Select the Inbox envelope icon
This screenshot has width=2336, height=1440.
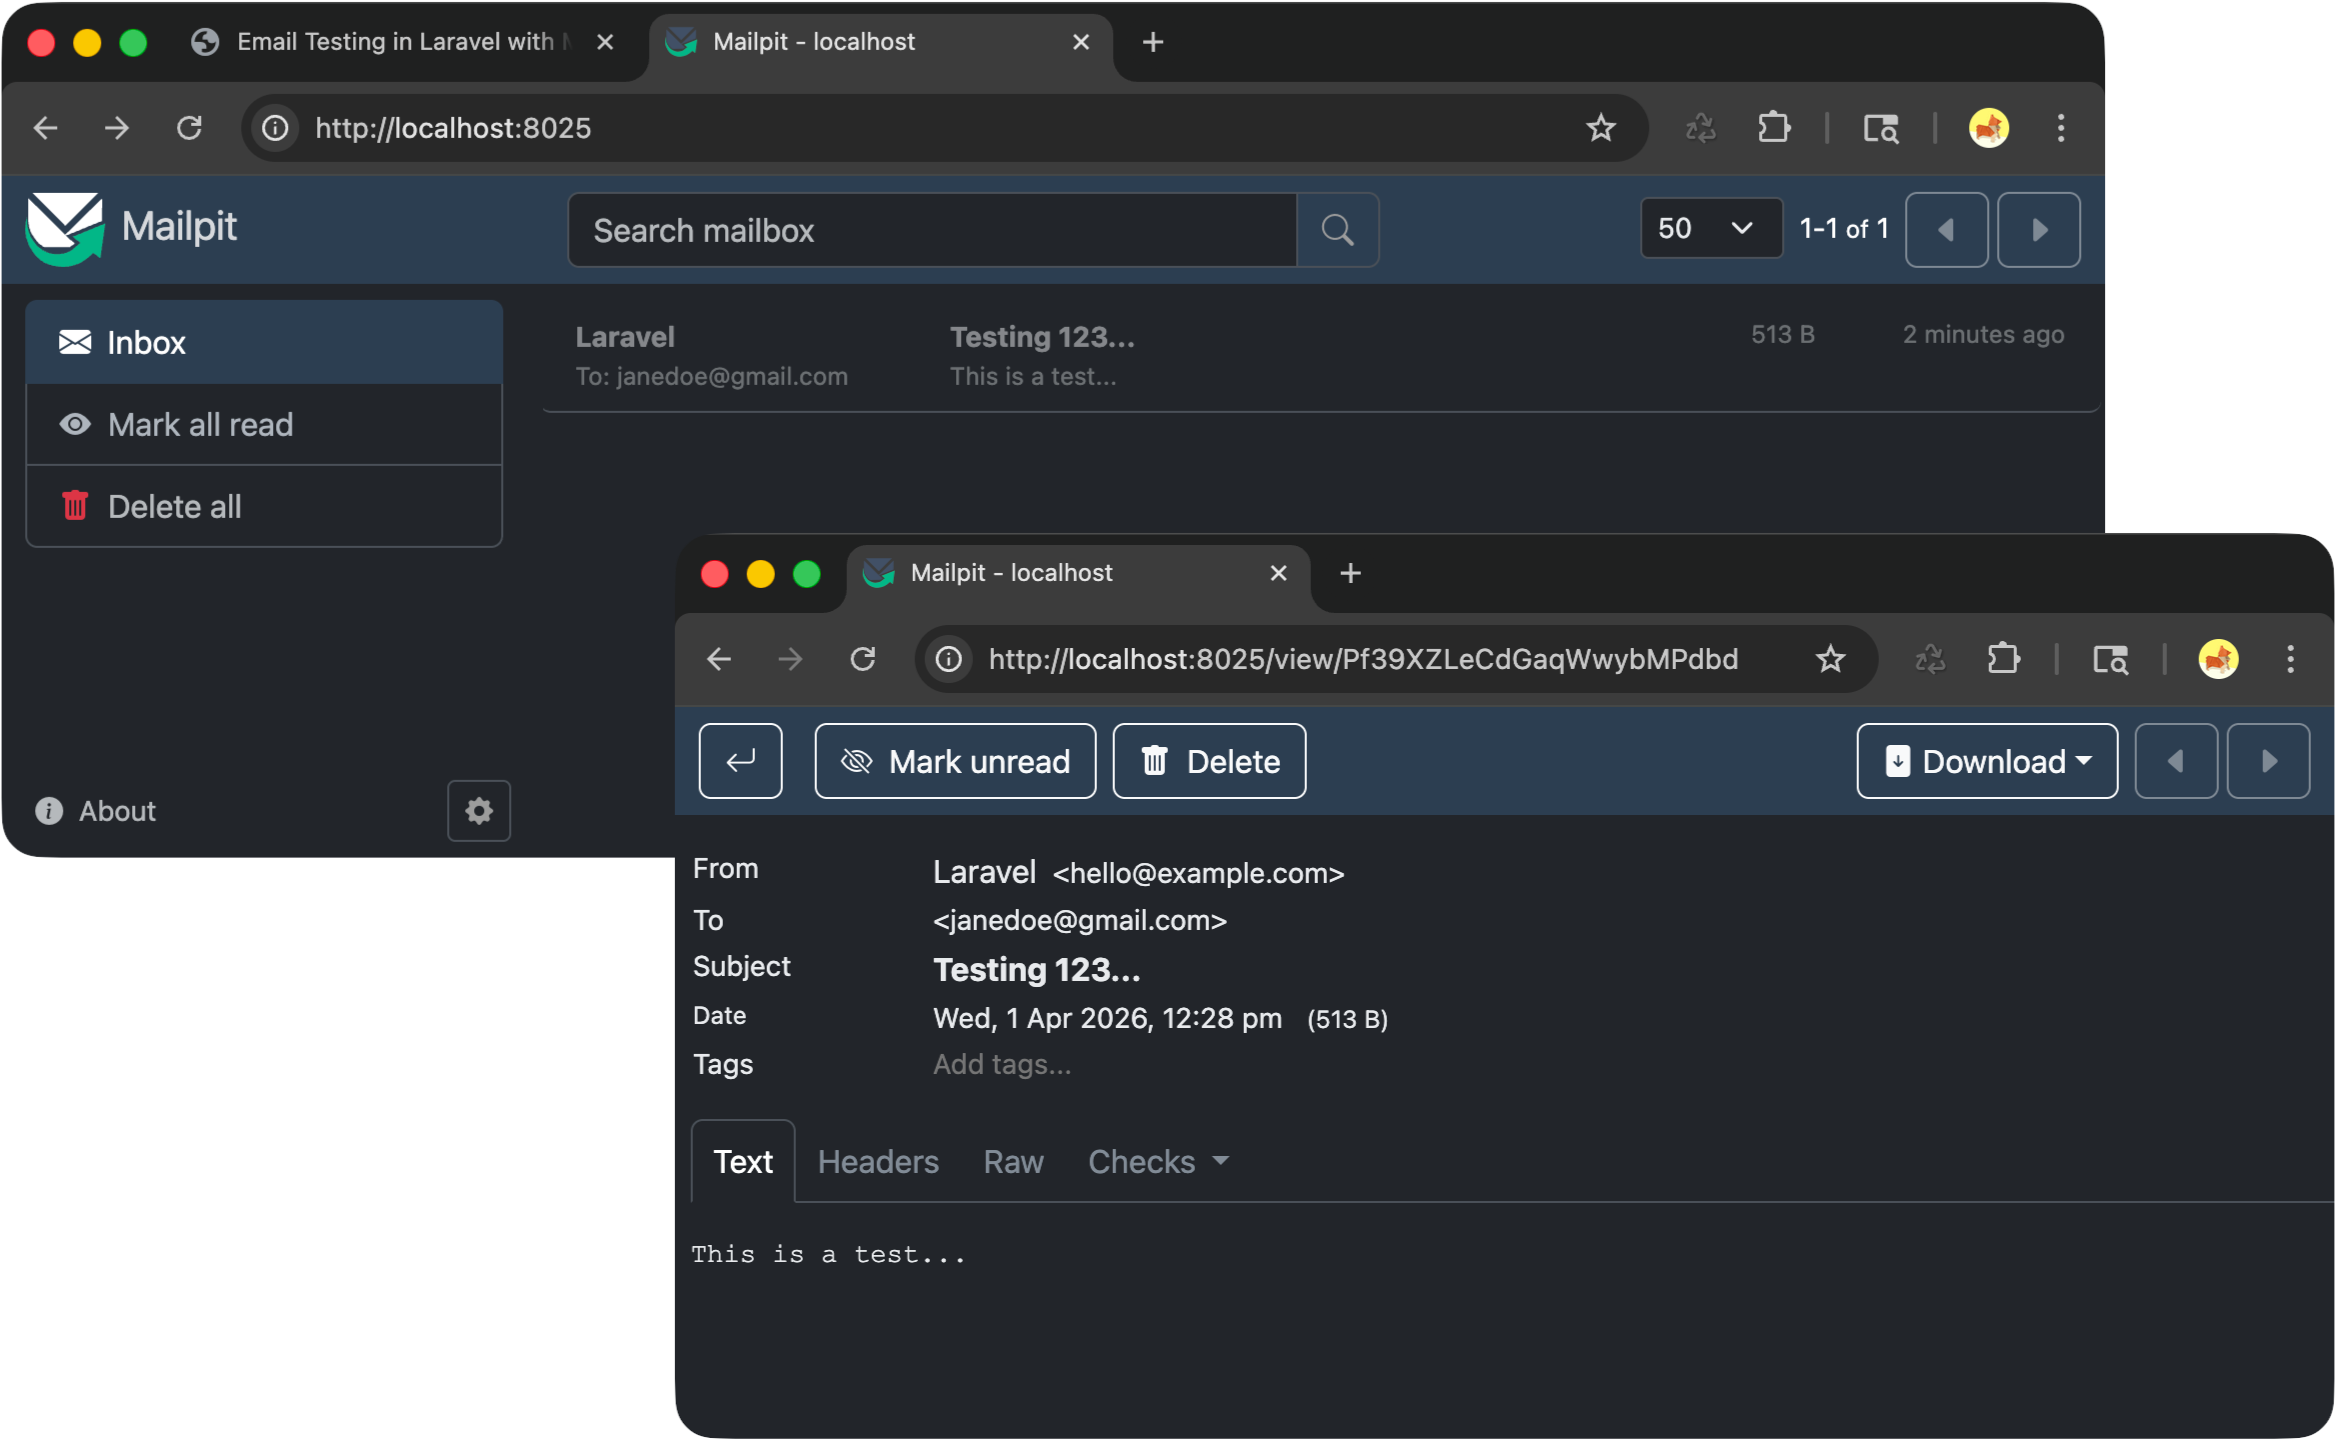point(76,342)
